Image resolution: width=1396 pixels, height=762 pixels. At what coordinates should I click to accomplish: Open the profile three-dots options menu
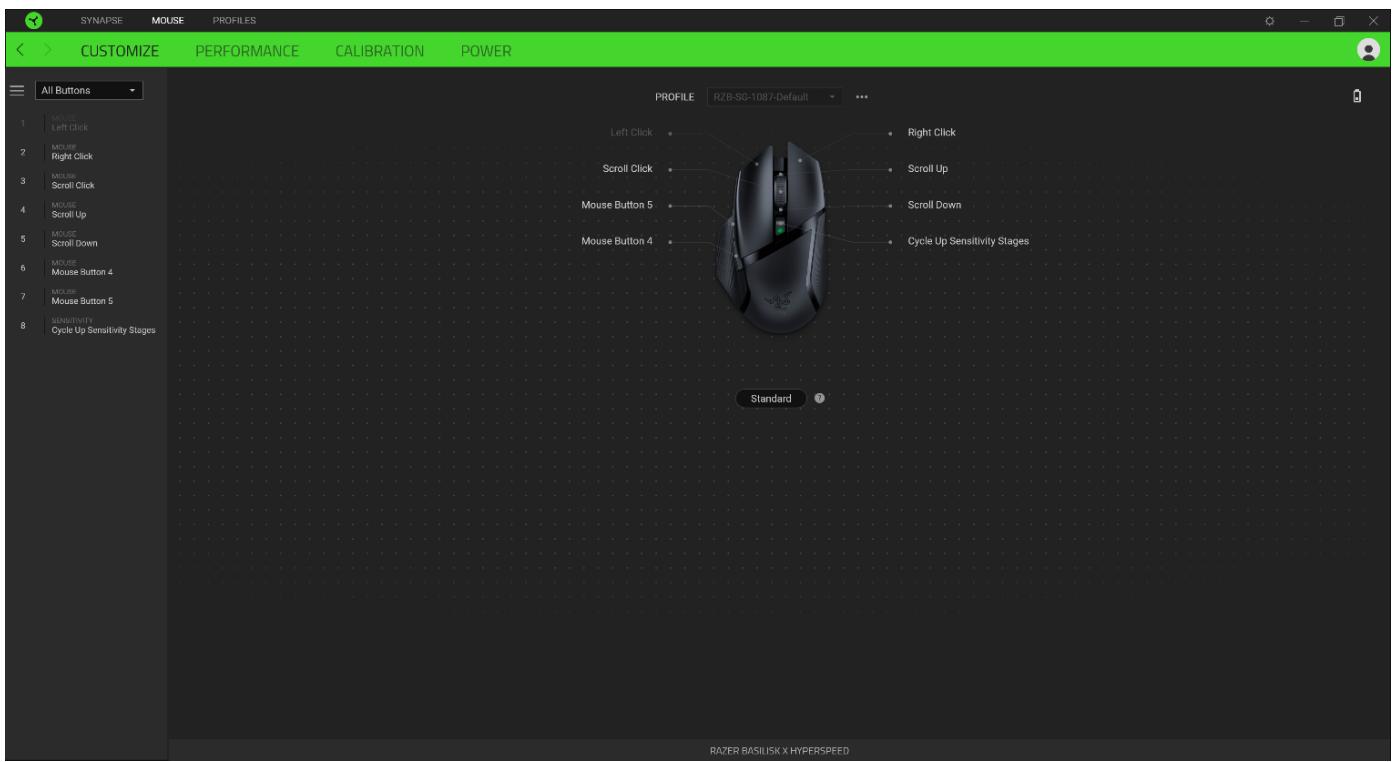(861, 97)
